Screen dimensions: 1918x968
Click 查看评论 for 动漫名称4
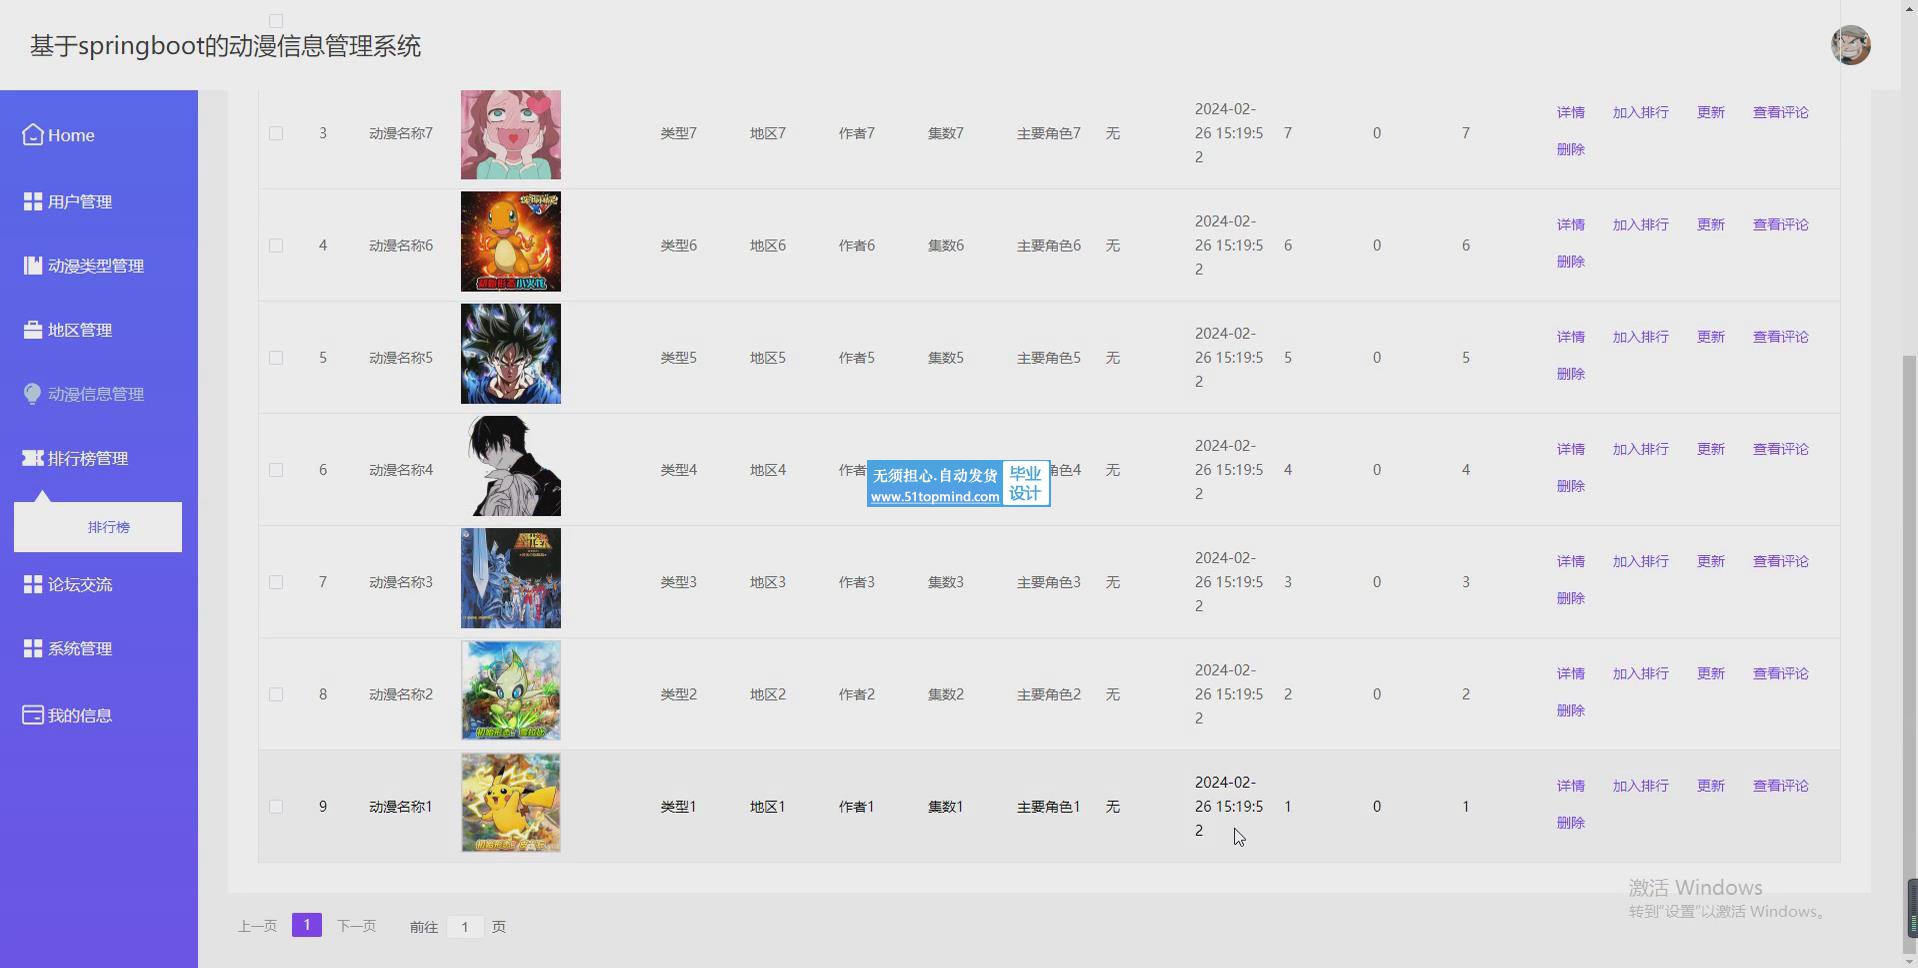point(1780,449)
